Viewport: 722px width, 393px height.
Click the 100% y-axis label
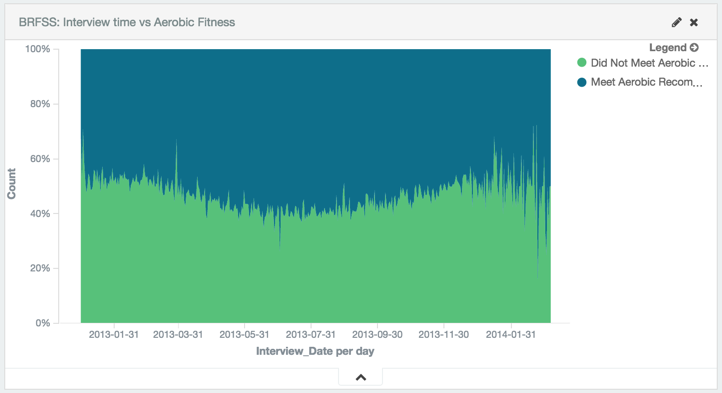(x=37, y=49)
